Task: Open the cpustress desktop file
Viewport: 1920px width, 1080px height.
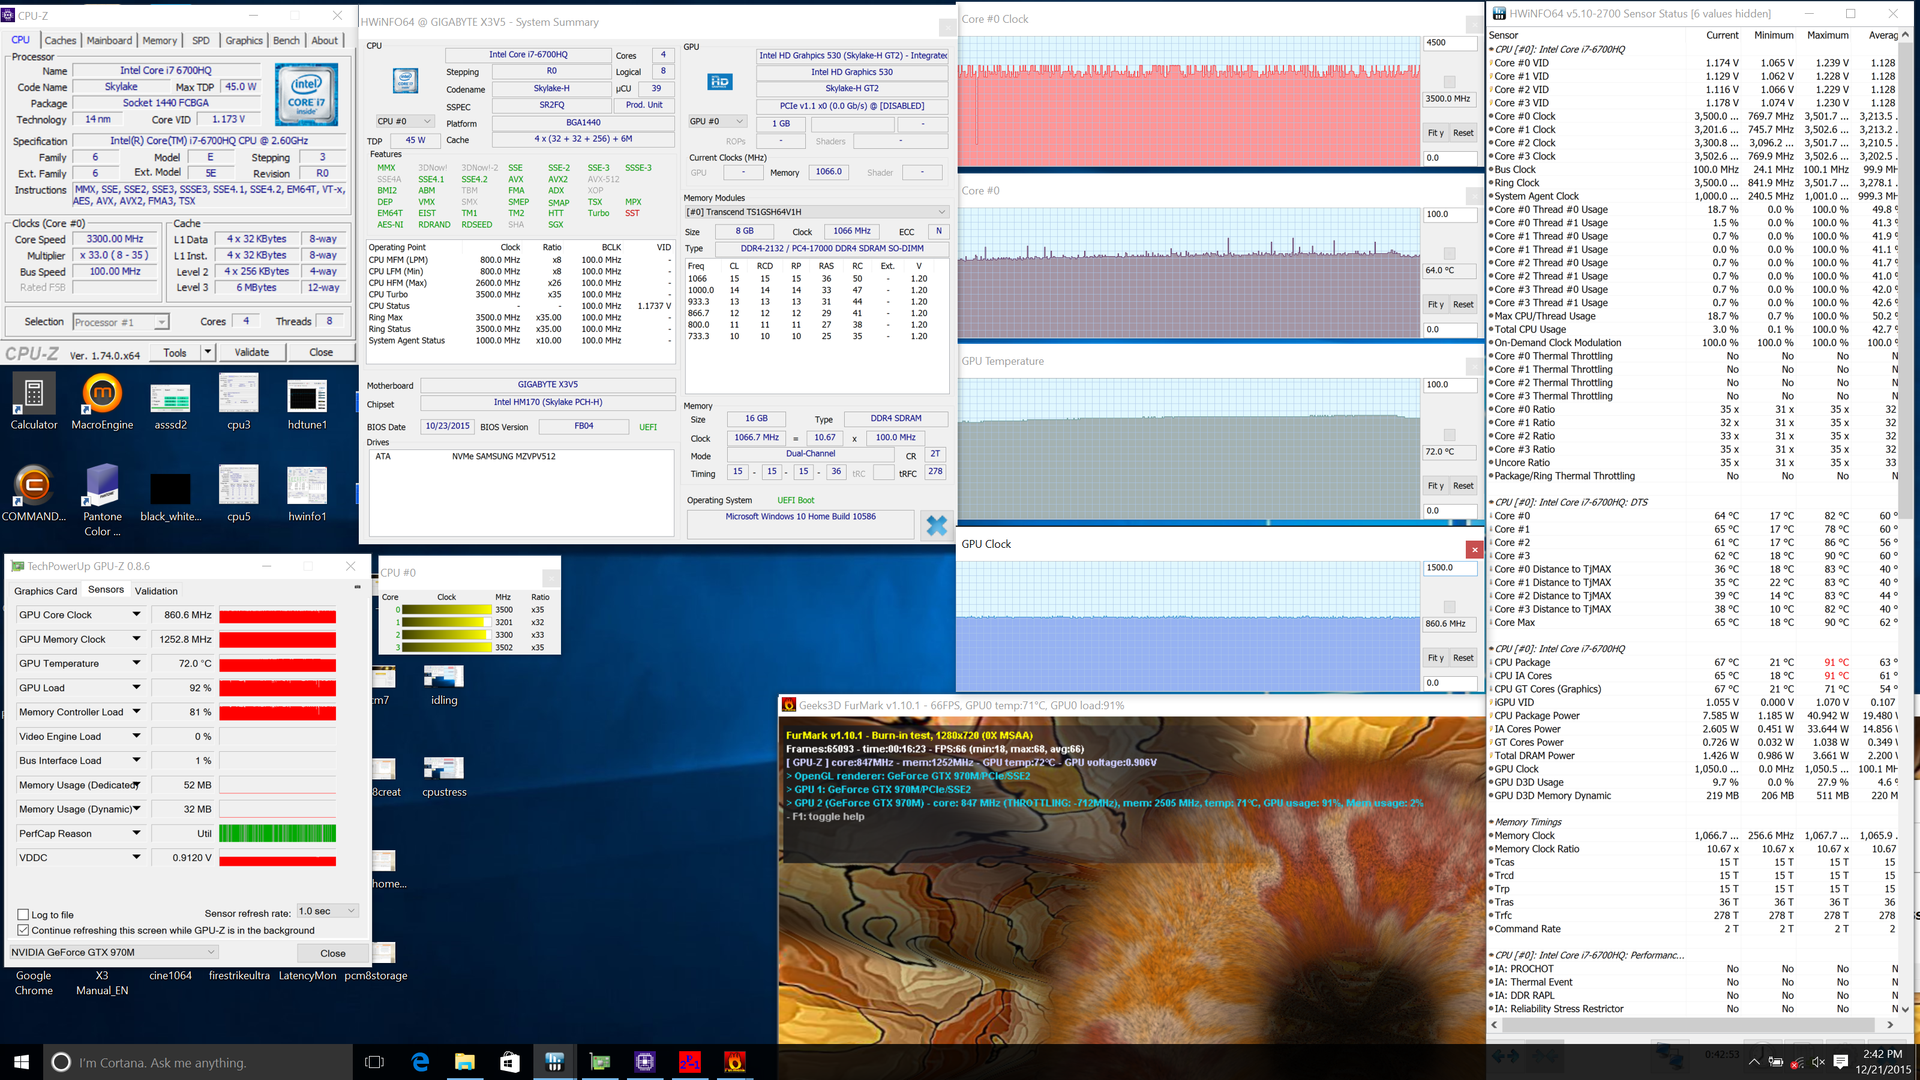Action: [443, 768]
